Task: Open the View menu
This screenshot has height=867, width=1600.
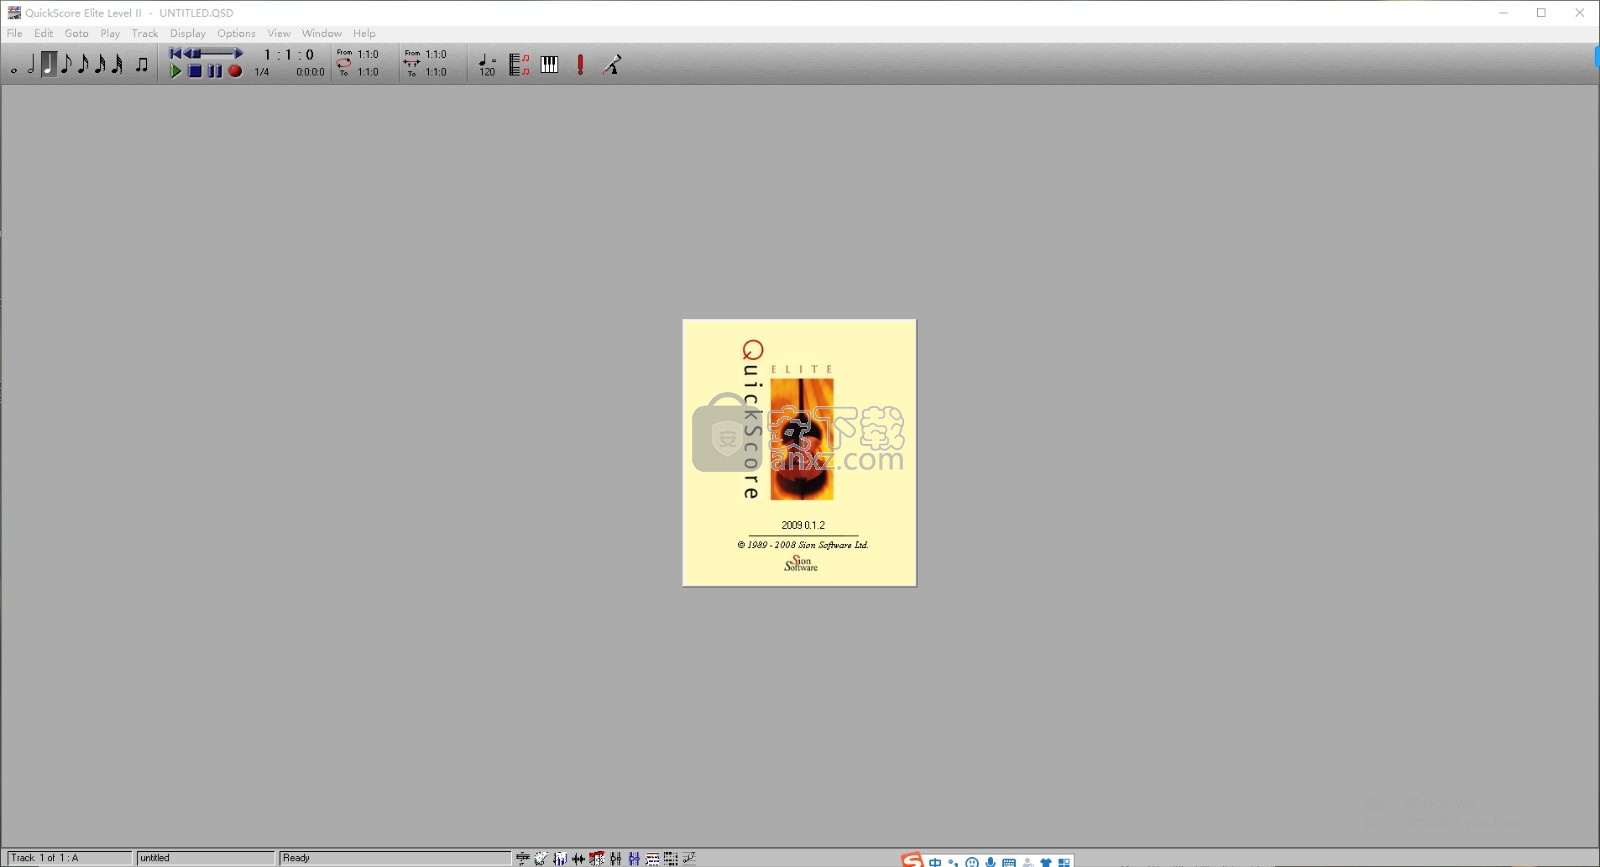Action: (x=279, y=33)
